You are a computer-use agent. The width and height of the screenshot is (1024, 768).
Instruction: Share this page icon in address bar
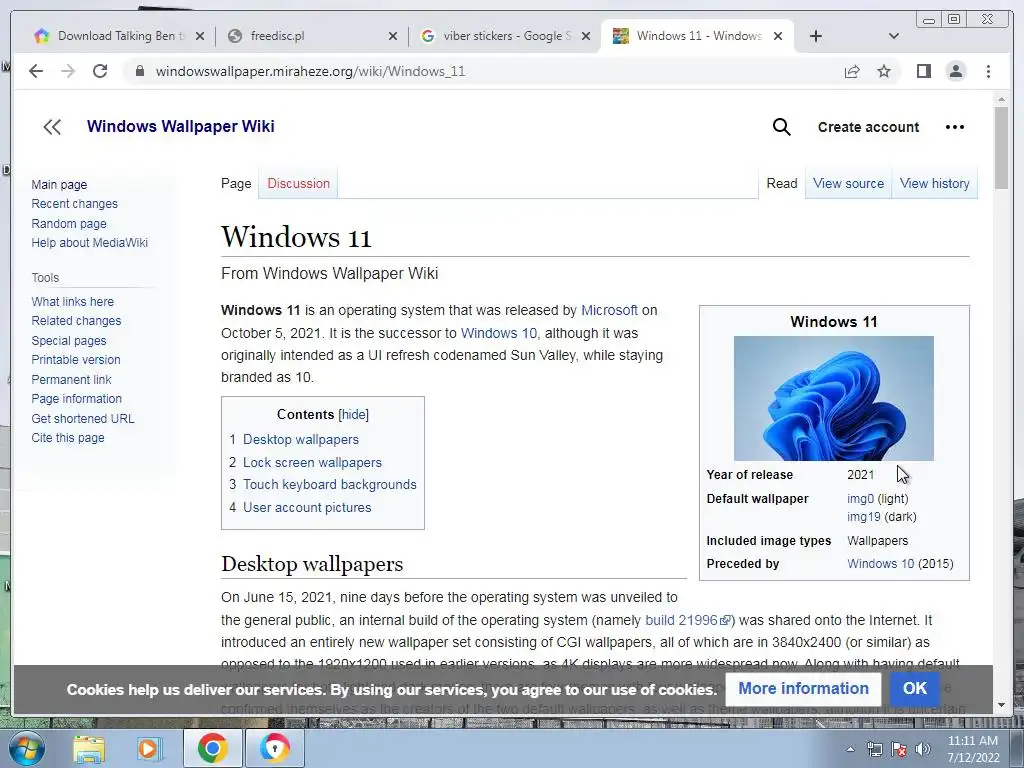coord(852,71)
